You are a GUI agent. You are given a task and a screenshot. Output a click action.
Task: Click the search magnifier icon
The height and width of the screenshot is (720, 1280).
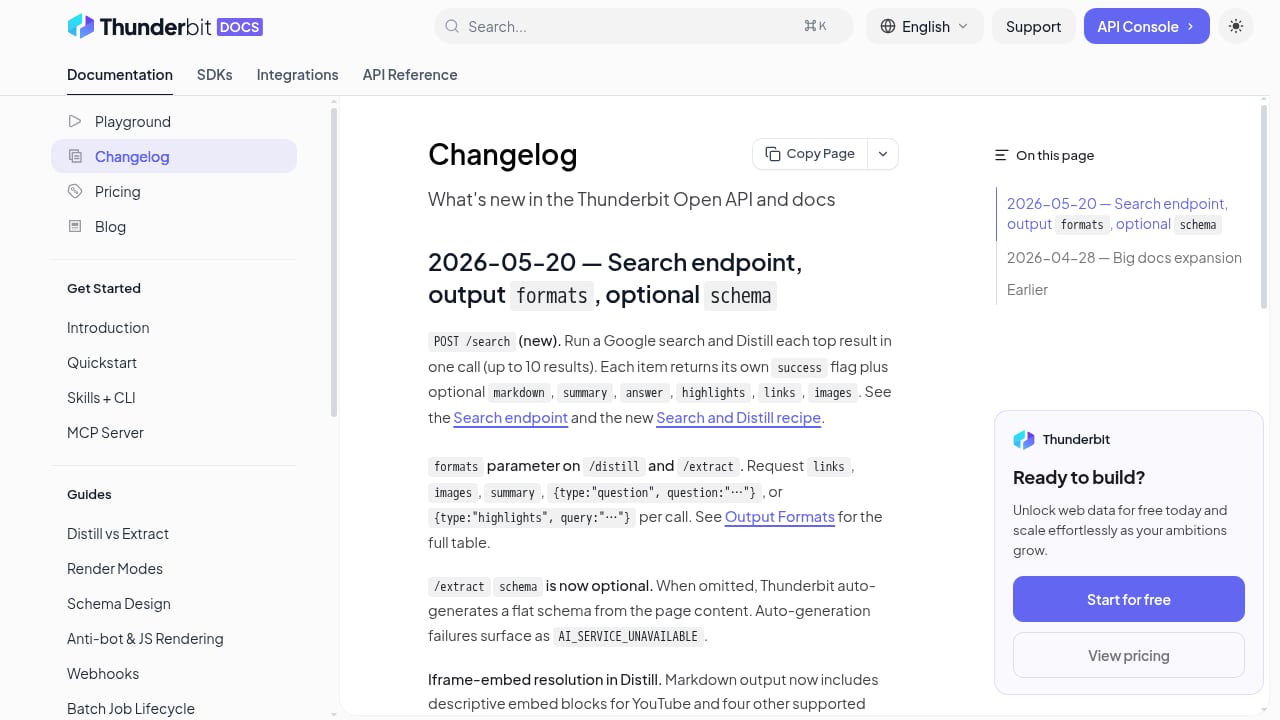click(x=452, y=26)
